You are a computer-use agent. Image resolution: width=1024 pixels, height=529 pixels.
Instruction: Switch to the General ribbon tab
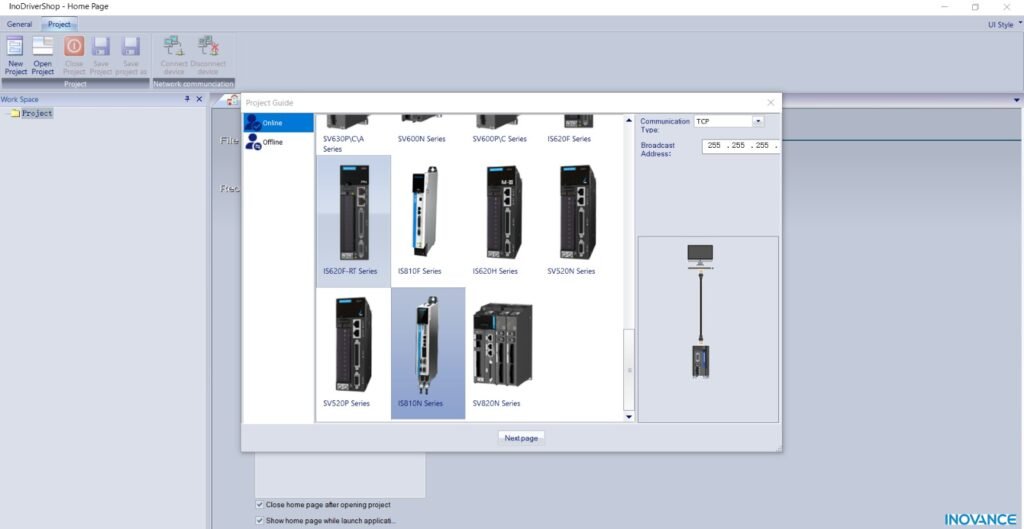20,24
